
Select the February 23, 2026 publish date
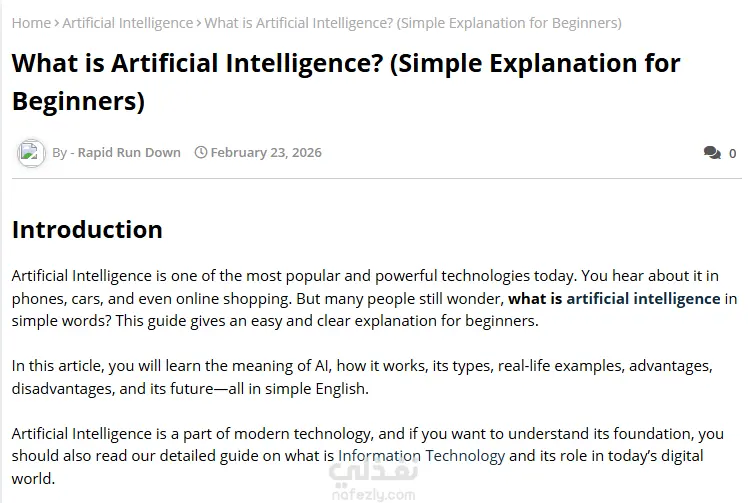pos(266,152)
